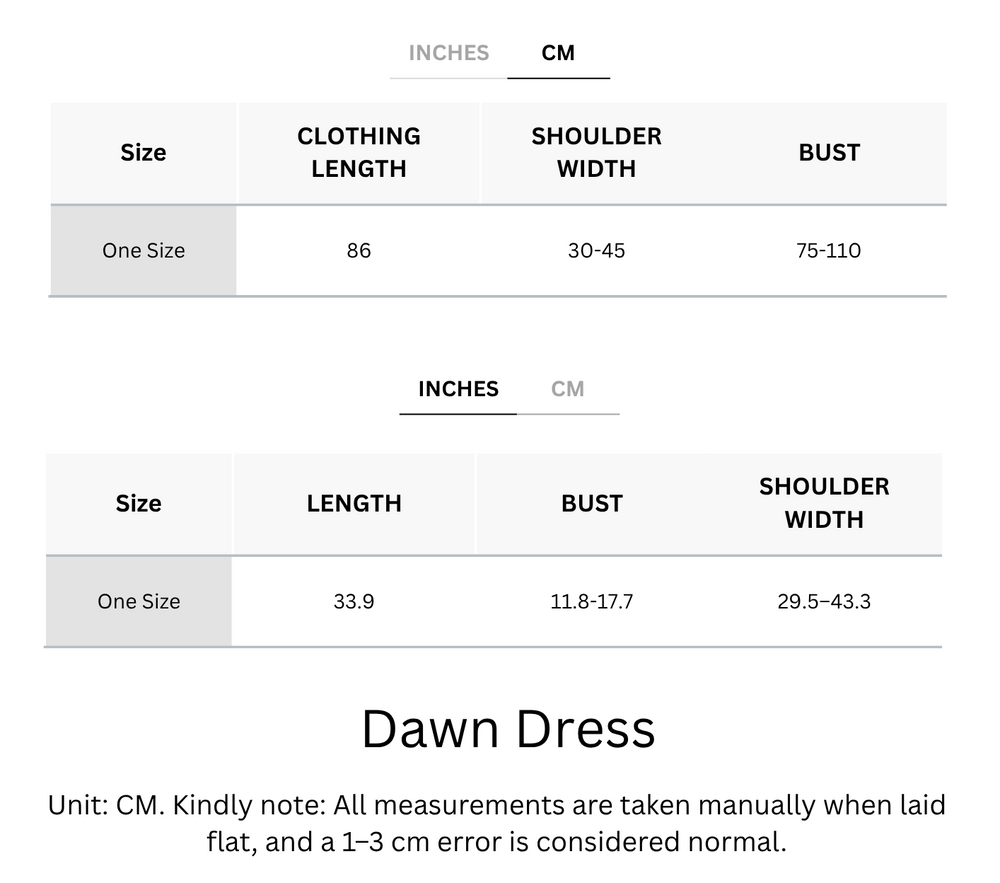
Task: Click the One Size cell in the top table
Action: [x=142, y=250]
